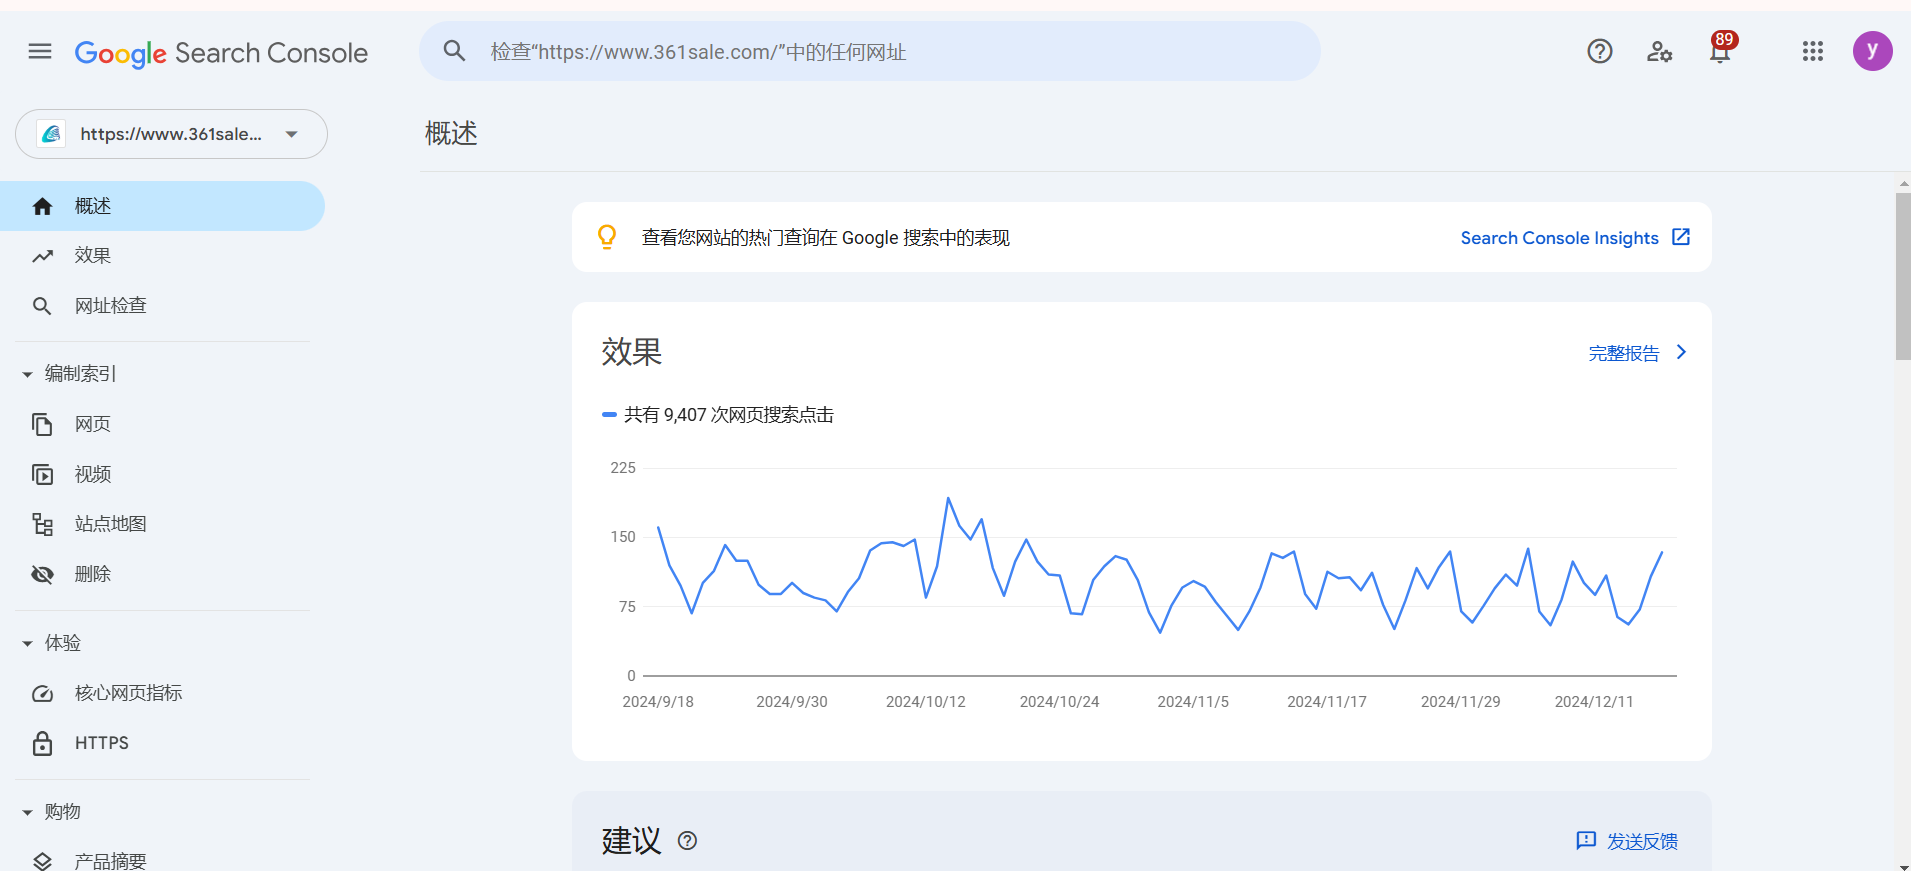This screenshot has width=1911, height=871.
Task: Click the speed gauge icon beside 核心网页指标
Action: (x=42, y=693)
